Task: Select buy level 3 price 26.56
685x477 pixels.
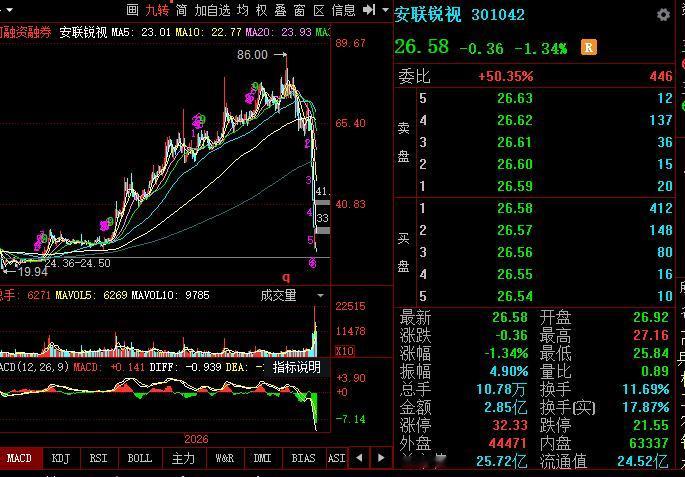Action: (x=515, y=252)
